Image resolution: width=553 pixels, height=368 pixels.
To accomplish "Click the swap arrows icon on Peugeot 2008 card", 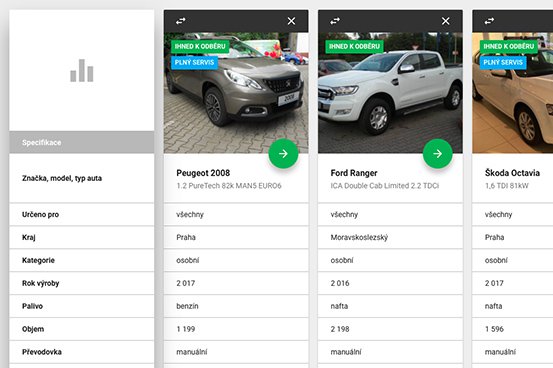I will (181, 21).
